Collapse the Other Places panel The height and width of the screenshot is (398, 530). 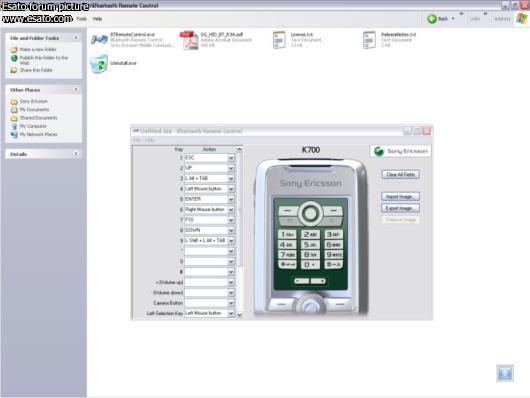76,90
